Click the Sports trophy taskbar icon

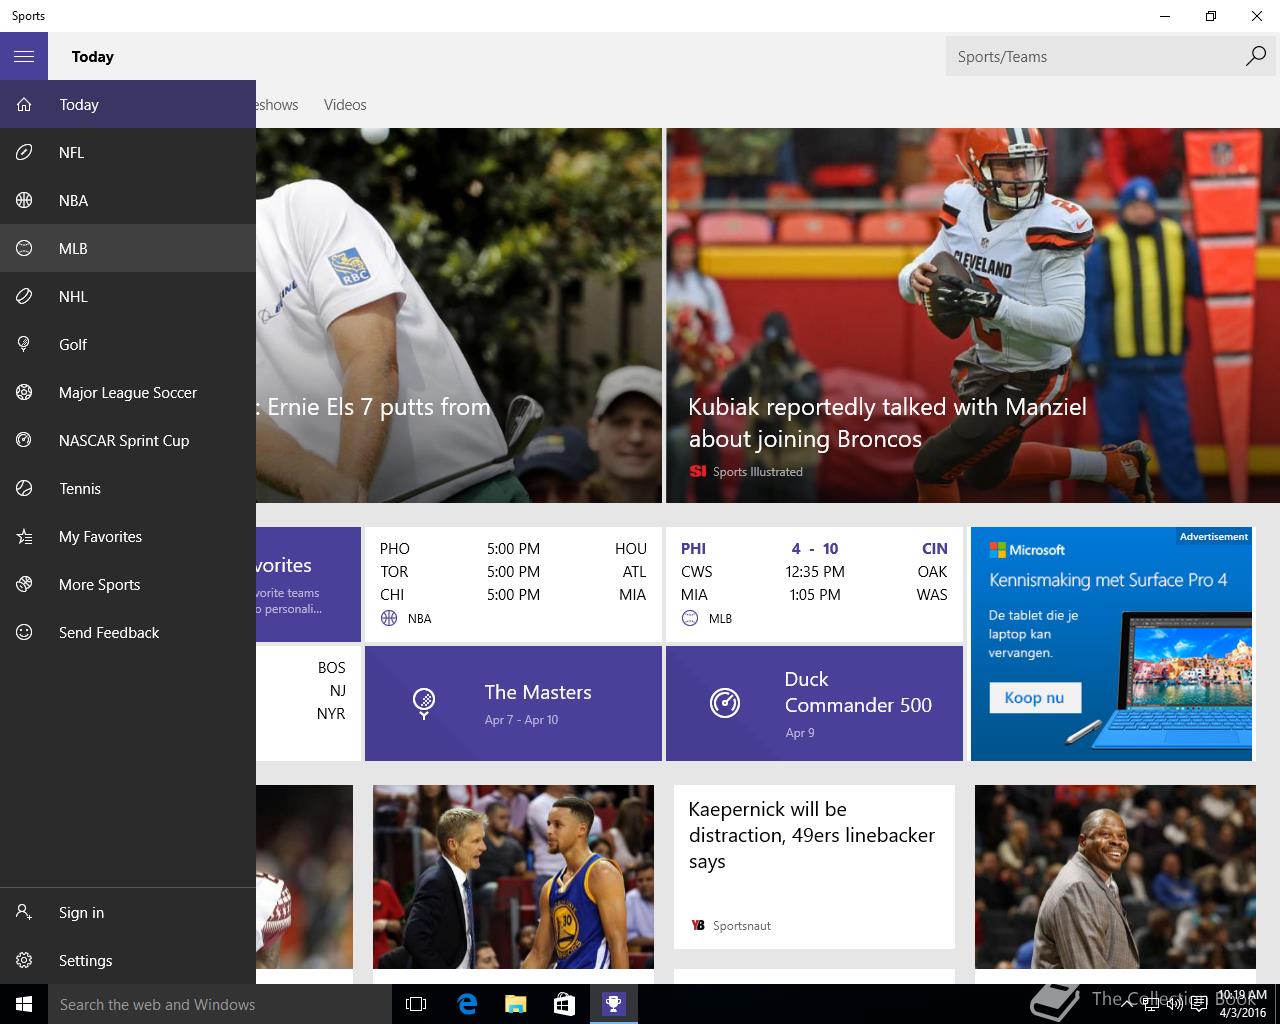coord(613,1004)
